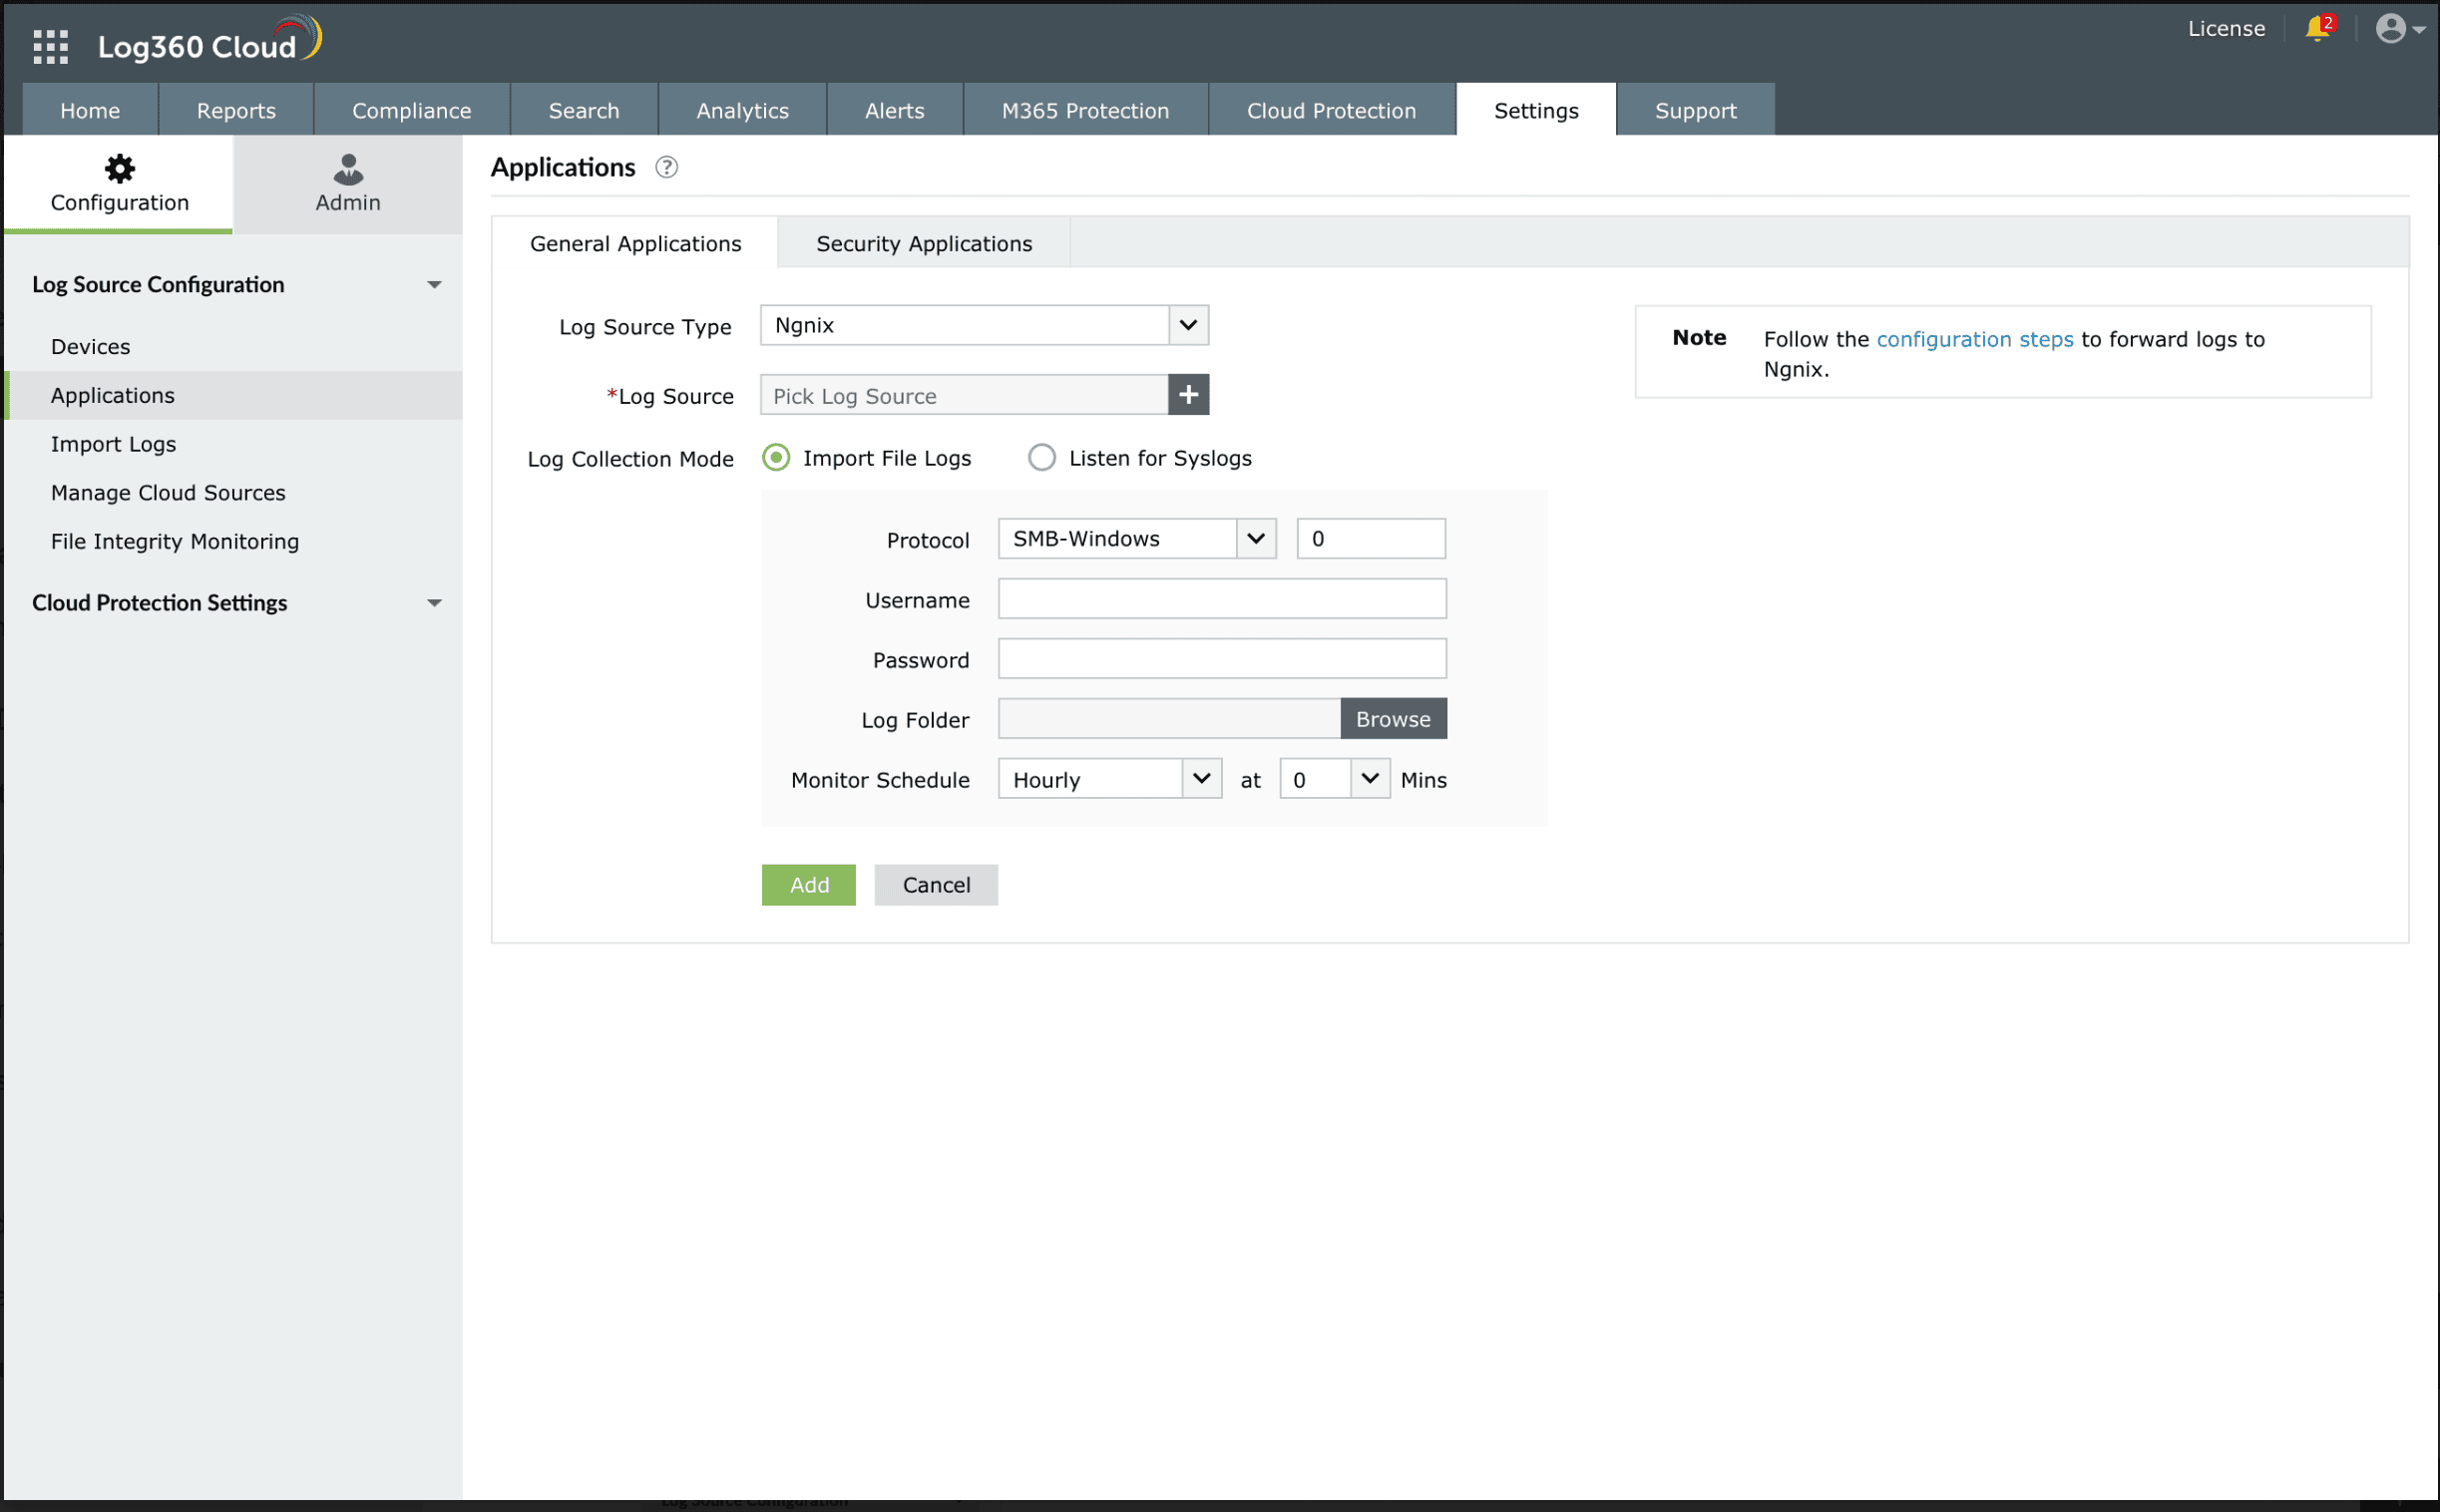Open the app launcher grid icon

49,45
